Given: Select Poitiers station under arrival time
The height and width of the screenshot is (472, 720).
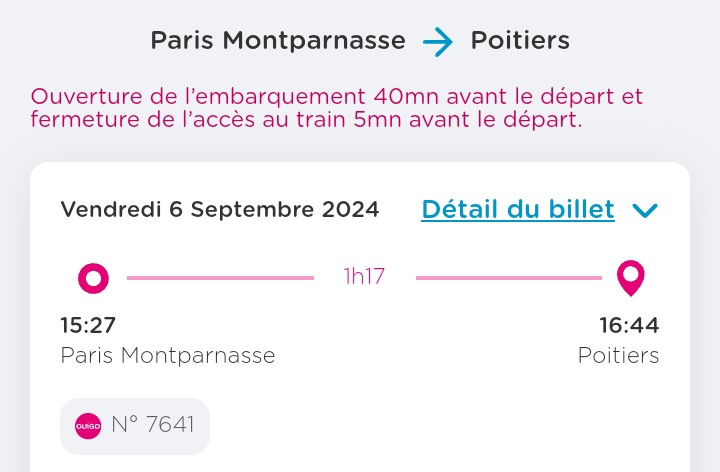Looking at the screenshot, I should (619, 355).
